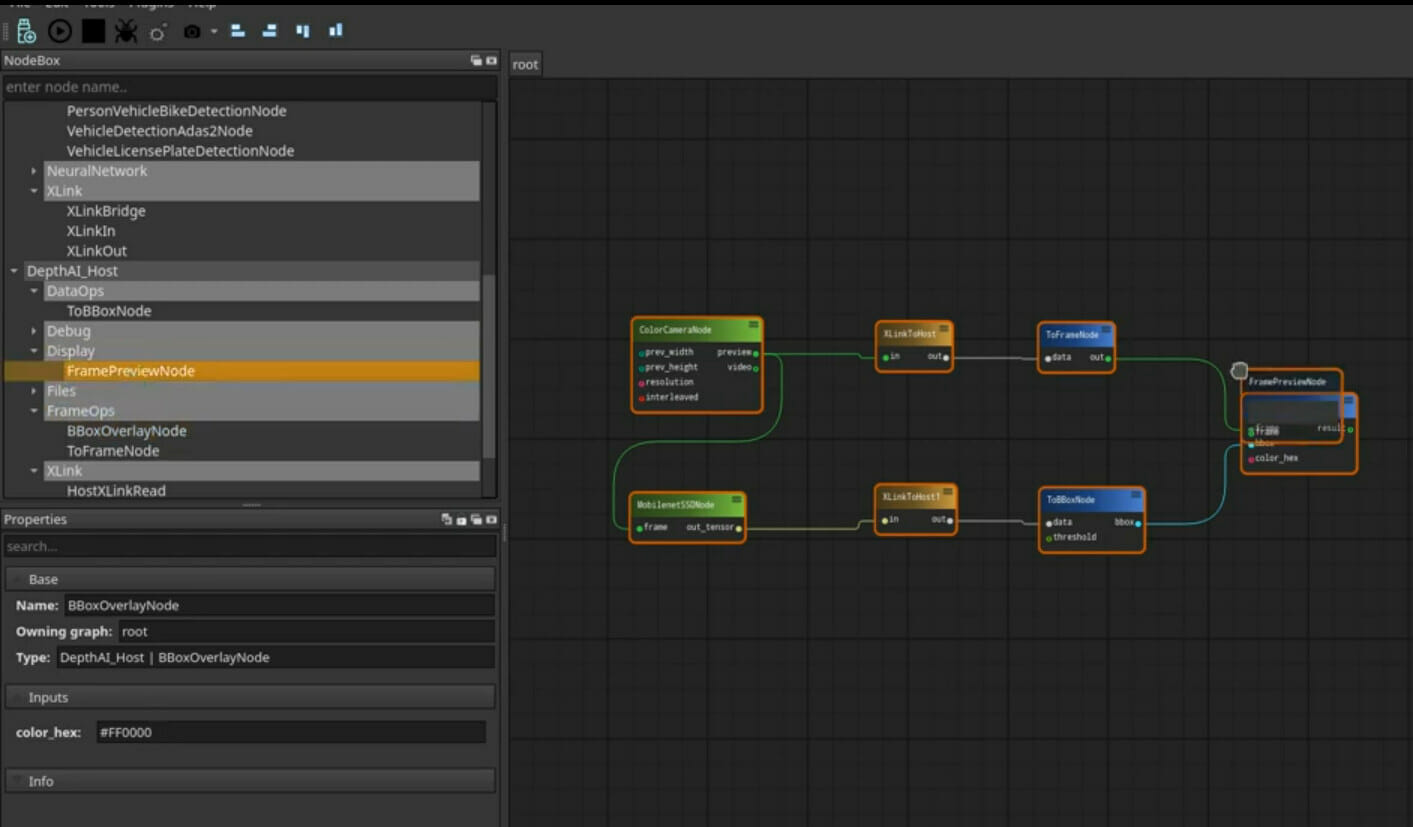Select ToFrameNode in the NodeBox tree

113,451
